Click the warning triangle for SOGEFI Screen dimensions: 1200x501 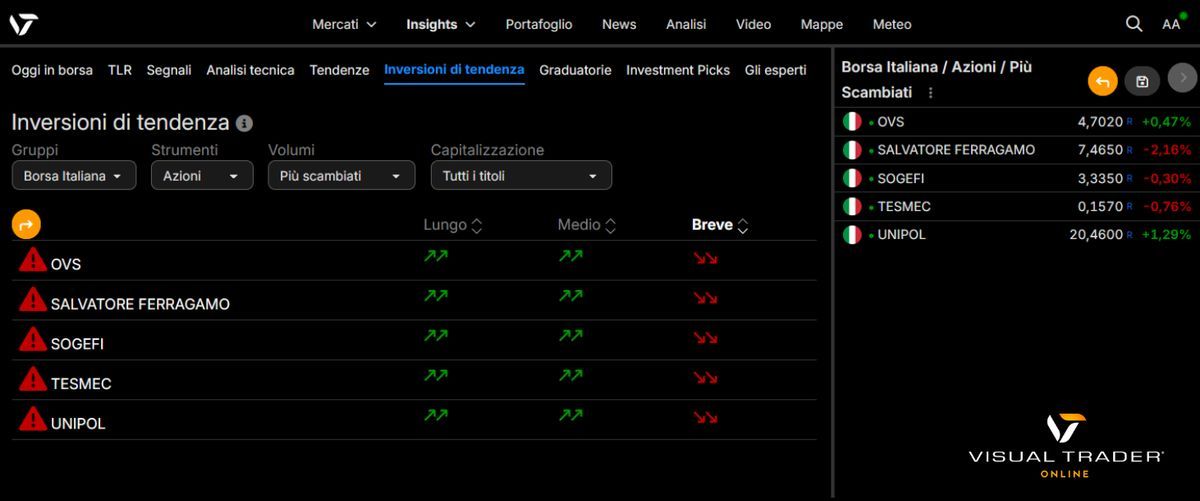(33, 340)
